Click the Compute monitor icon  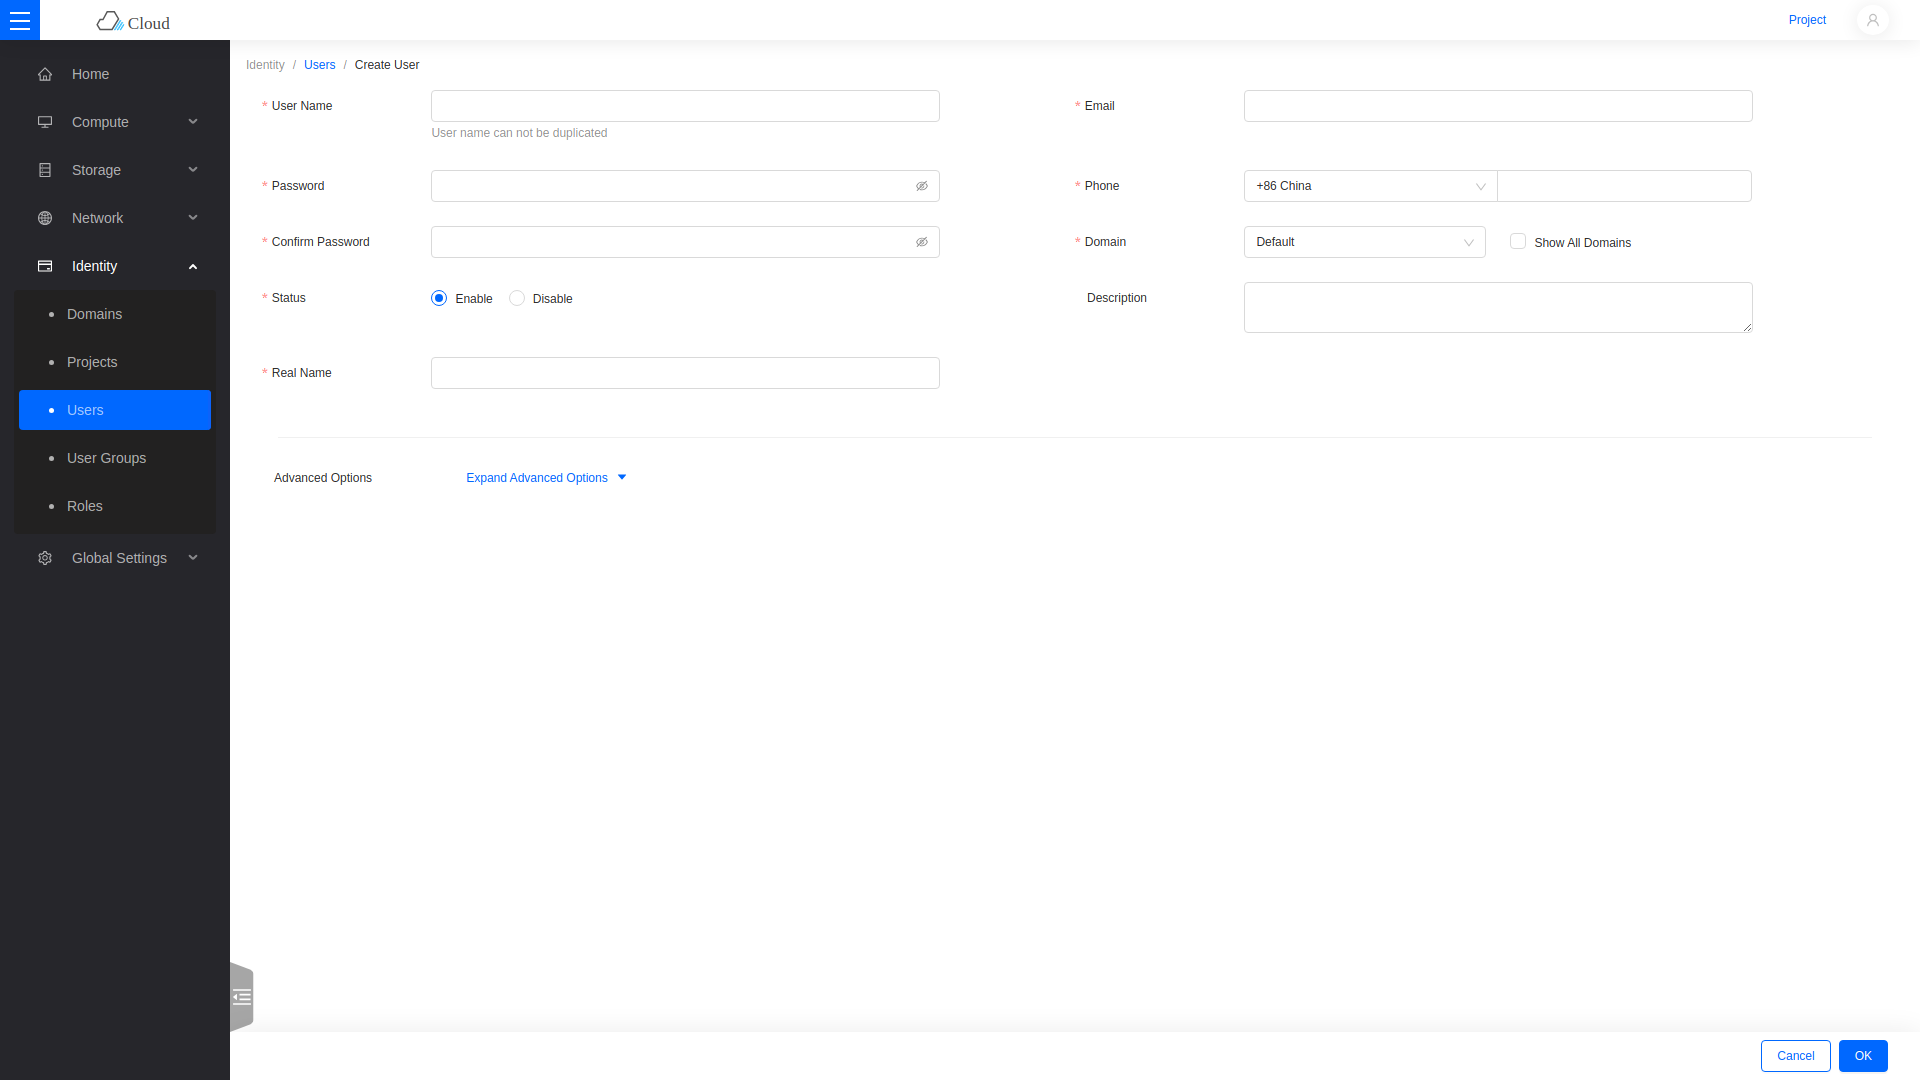pyautogui.click(x=45, y=122)
